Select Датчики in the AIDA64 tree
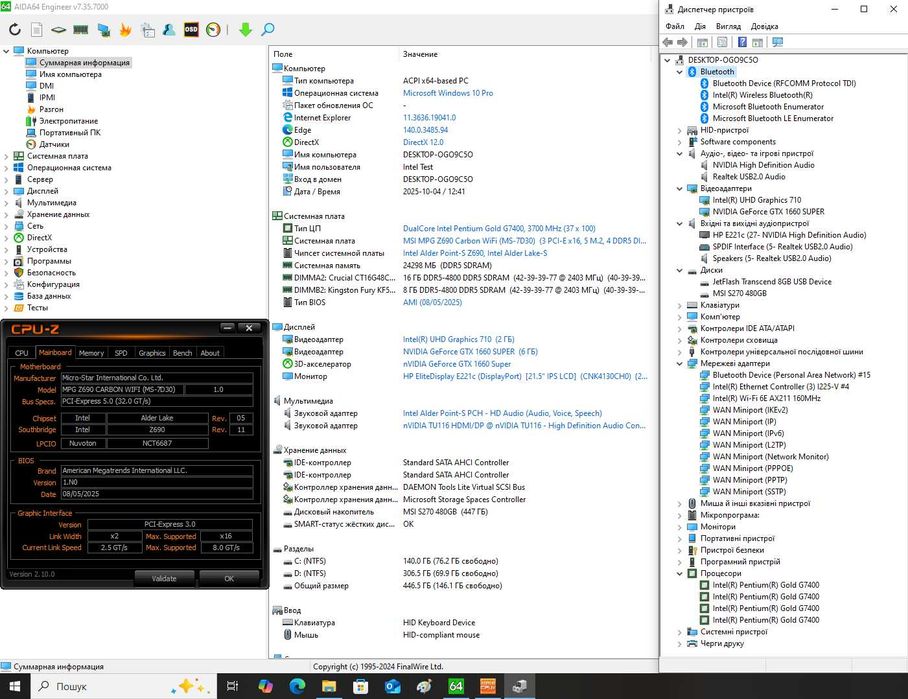This screenshot has width=908, height=699. tap(54, 144)
